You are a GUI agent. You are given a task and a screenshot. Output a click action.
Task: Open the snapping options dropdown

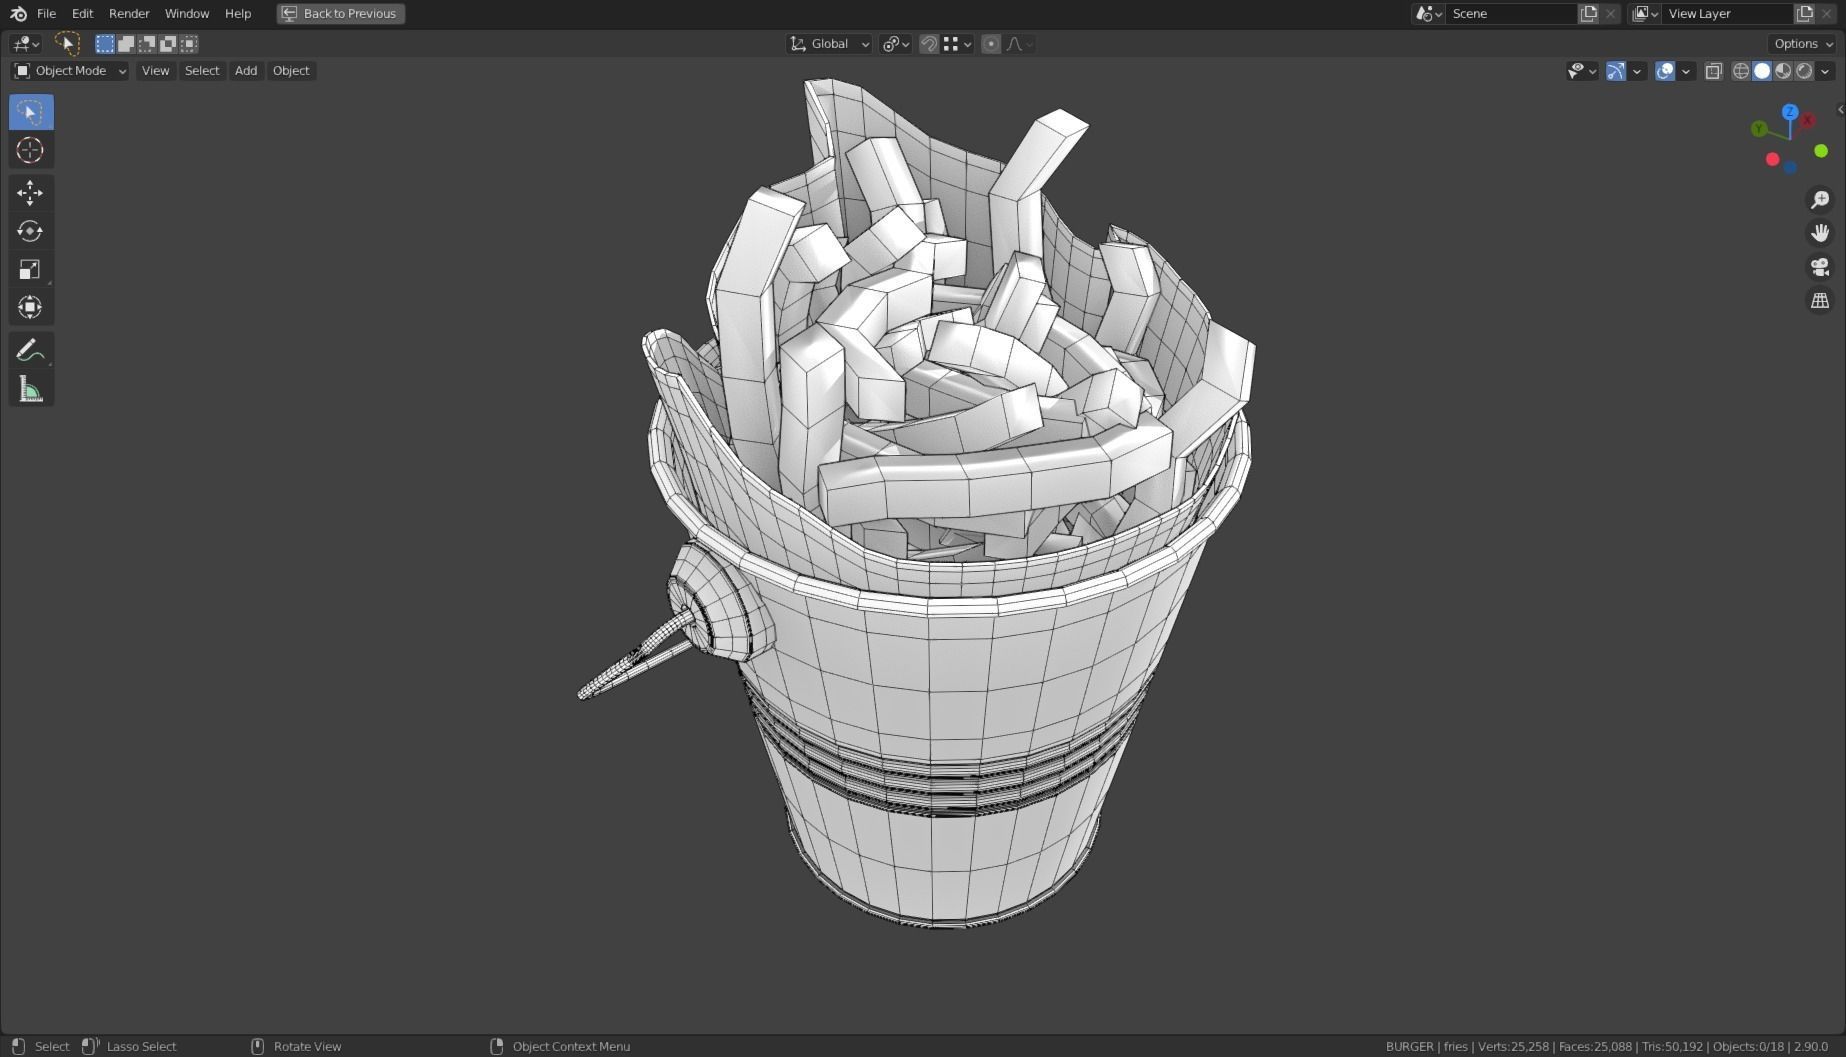pos(958,43)
